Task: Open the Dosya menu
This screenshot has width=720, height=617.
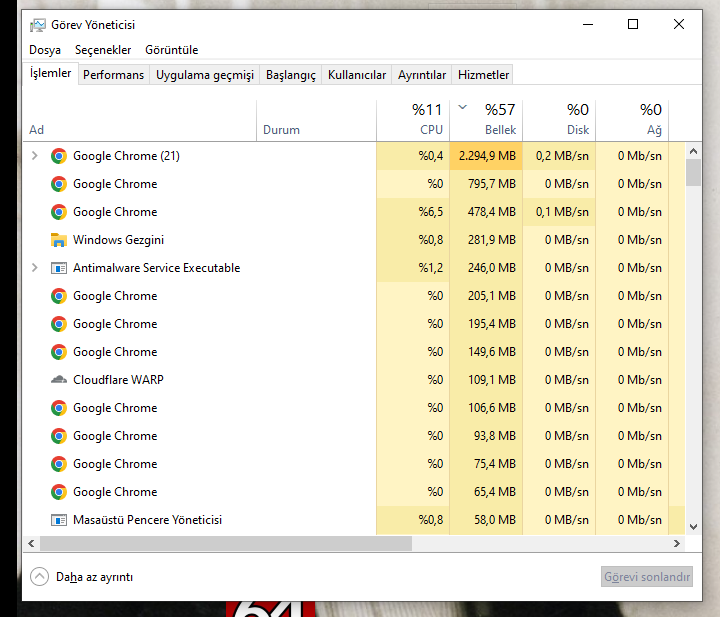Action: click(45, 50)
